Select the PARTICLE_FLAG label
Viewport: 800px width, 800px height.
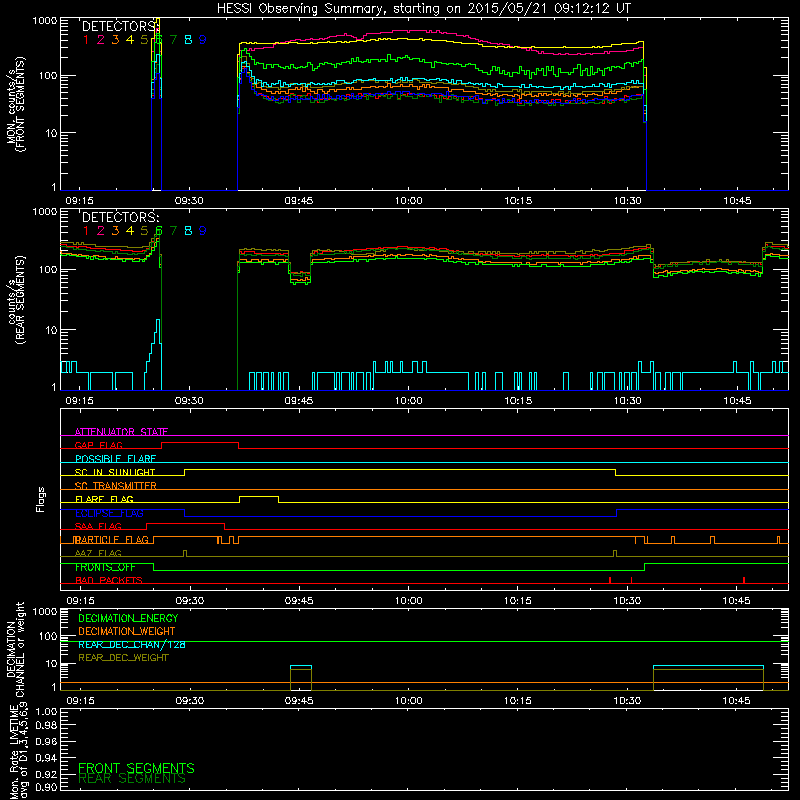coord(111,540)
